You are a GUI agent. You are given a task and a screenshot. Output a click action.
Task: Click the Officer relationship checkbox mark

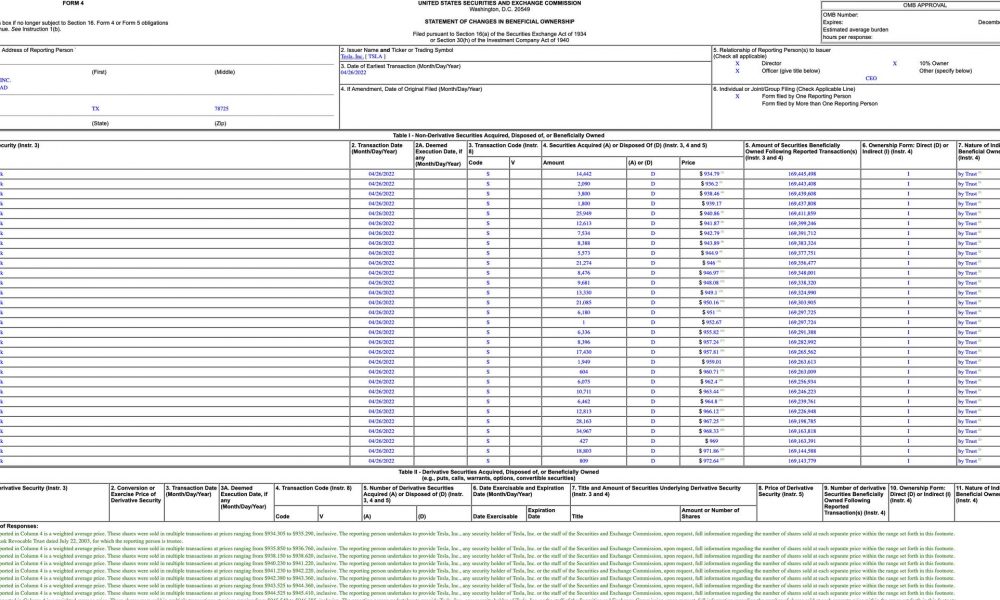pyautogui.click(x=737, y=71)
